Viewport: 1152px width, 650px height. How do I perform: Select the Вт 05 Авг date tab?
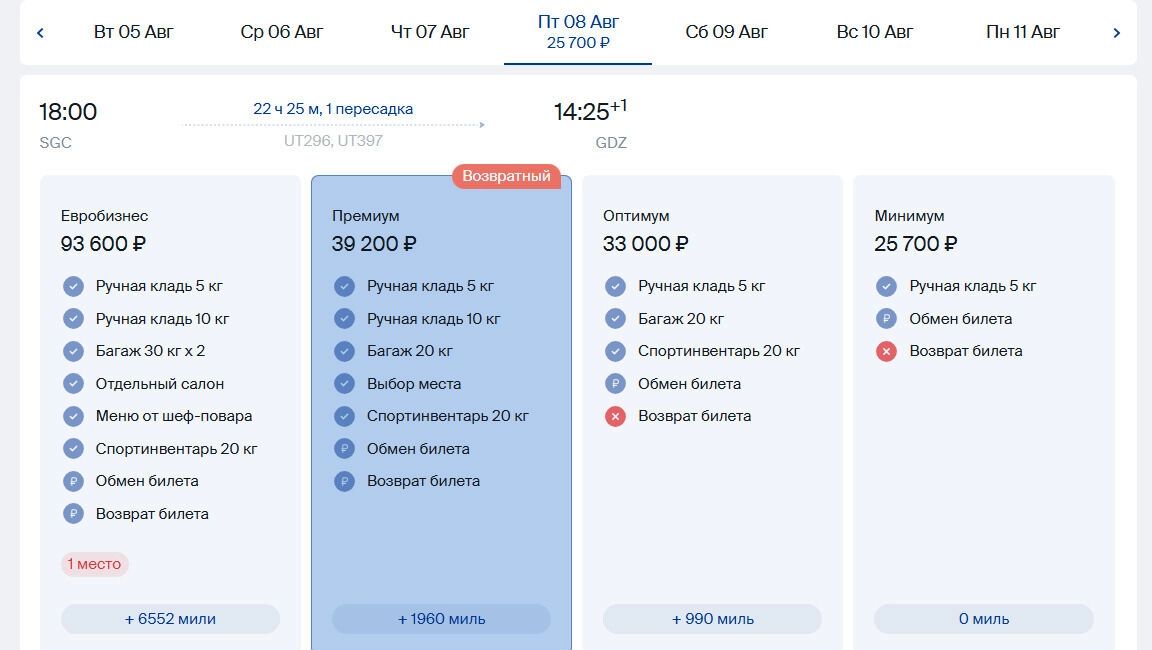(x=134, y=32)
